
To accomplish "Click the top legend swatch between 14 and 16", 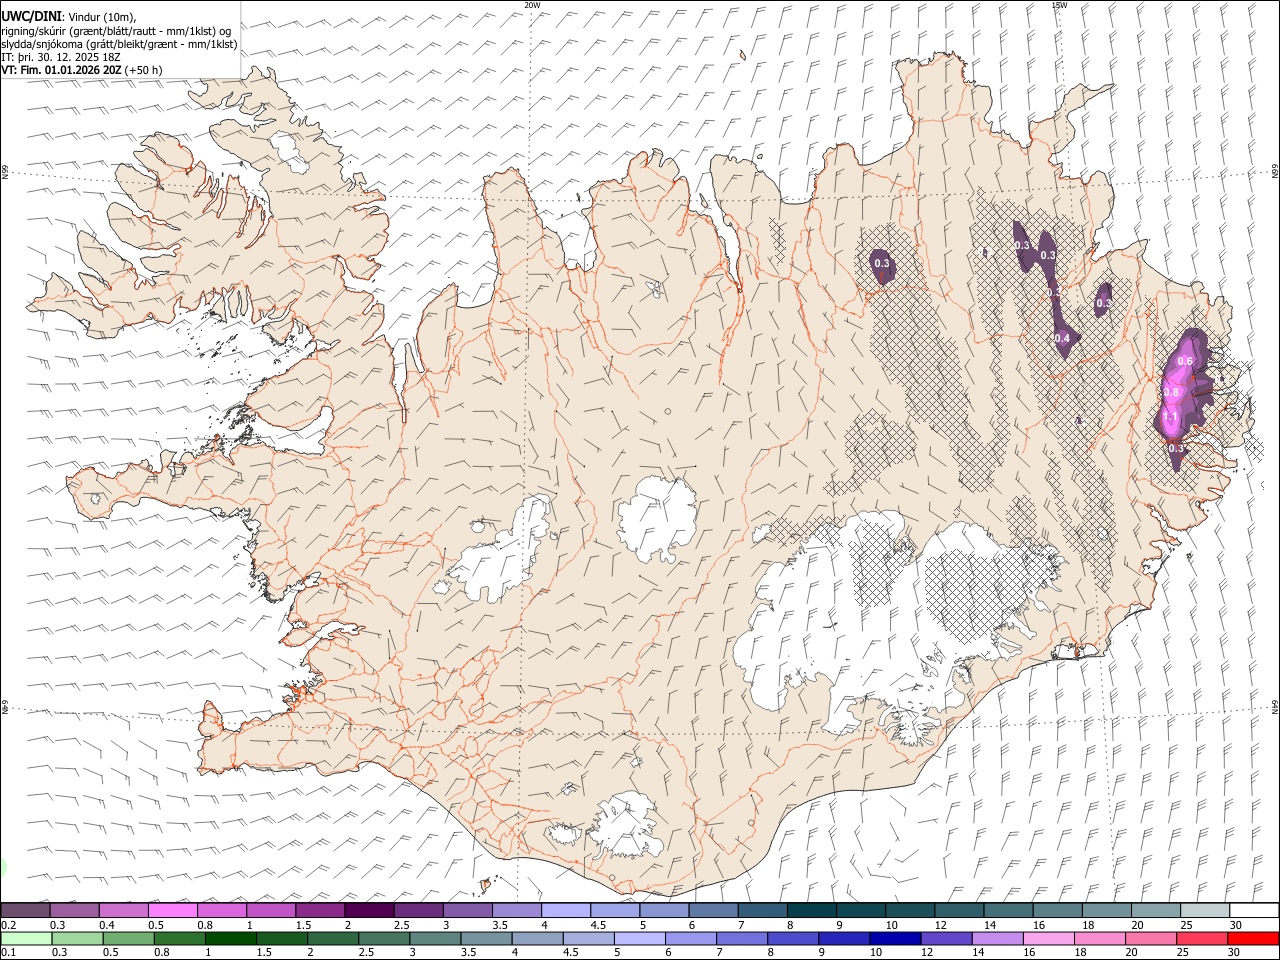I will coord(1008,911).
